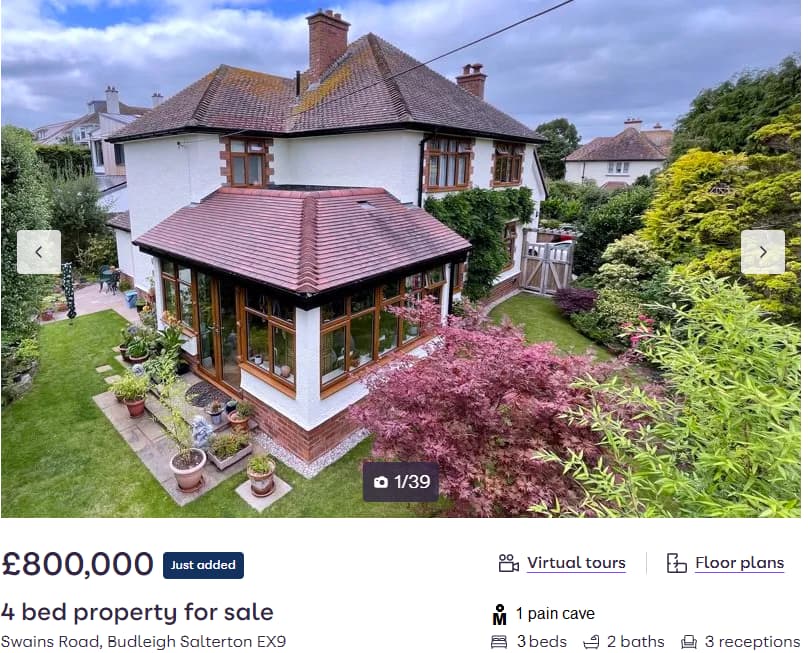Click the armchair icon beside 3 receptions
The height and width of the screenshot is (653, 808).
(689, 642)
